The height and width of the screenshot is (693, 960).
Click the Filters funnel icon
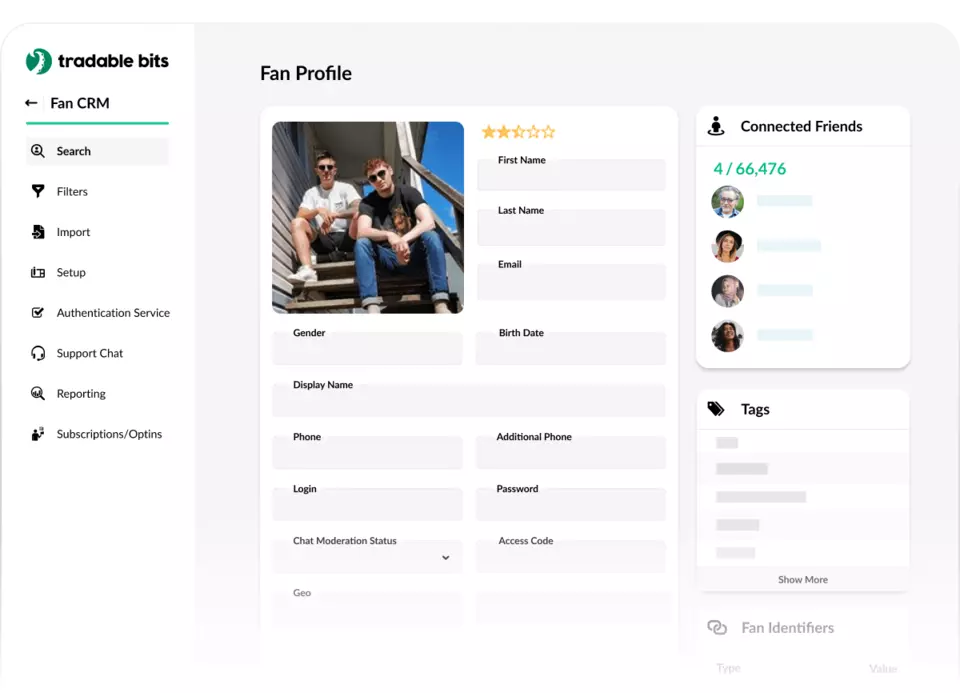(38, 191)
